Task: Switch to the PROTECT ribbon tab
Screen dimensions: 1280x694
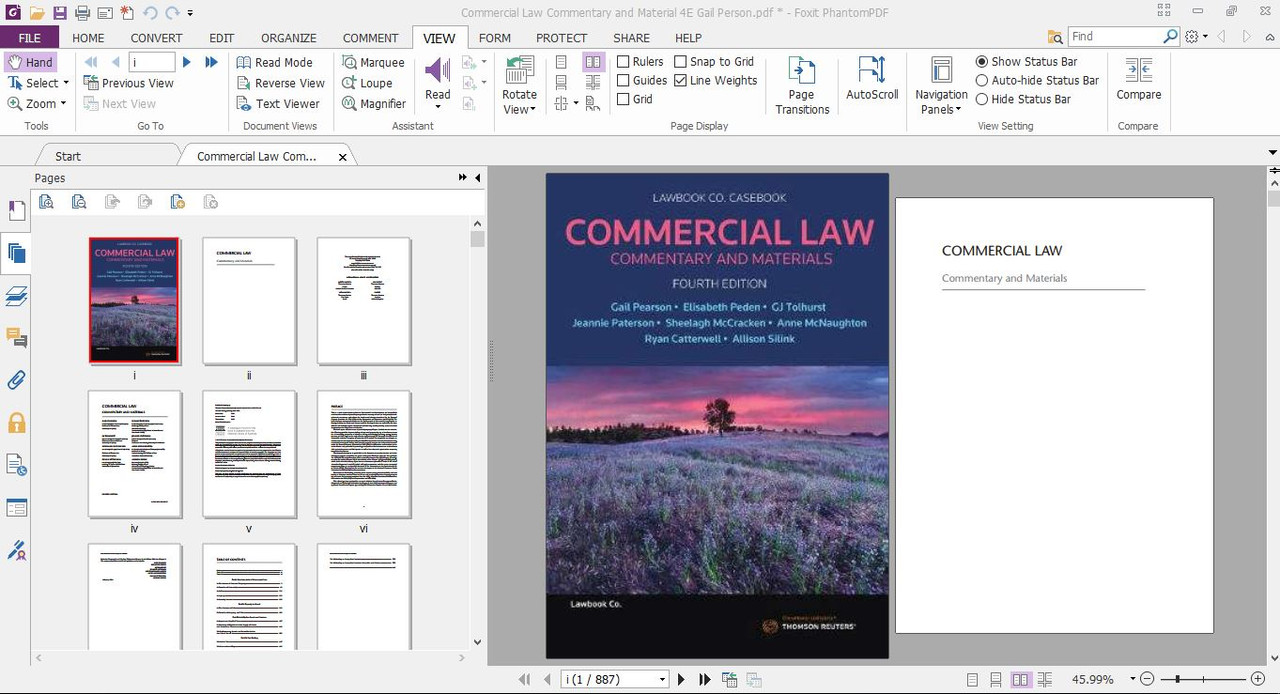Action: (x=561, y=38)
